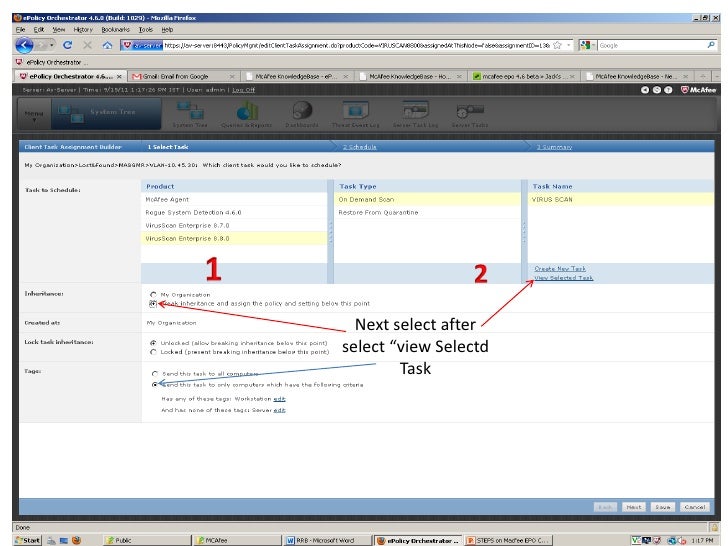Select Send this task to all computers
The width and height of the screenshot is (728, 546).
pyautogui.click(x=155, y=373)
